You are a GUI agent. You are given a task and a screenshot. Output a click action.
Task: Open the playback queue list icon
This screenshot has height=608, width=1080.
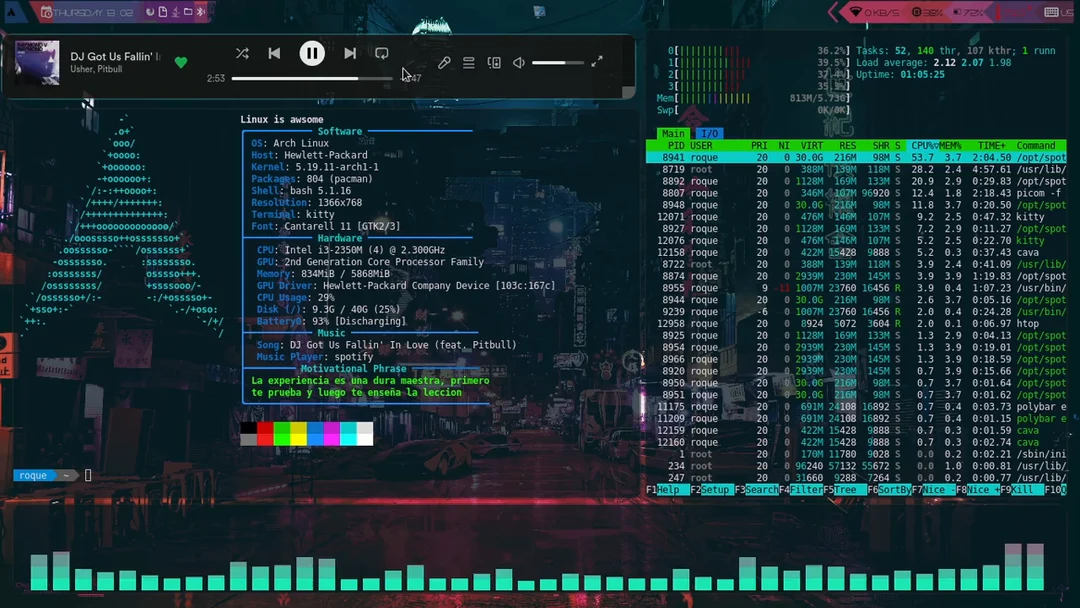coord(468,62)
